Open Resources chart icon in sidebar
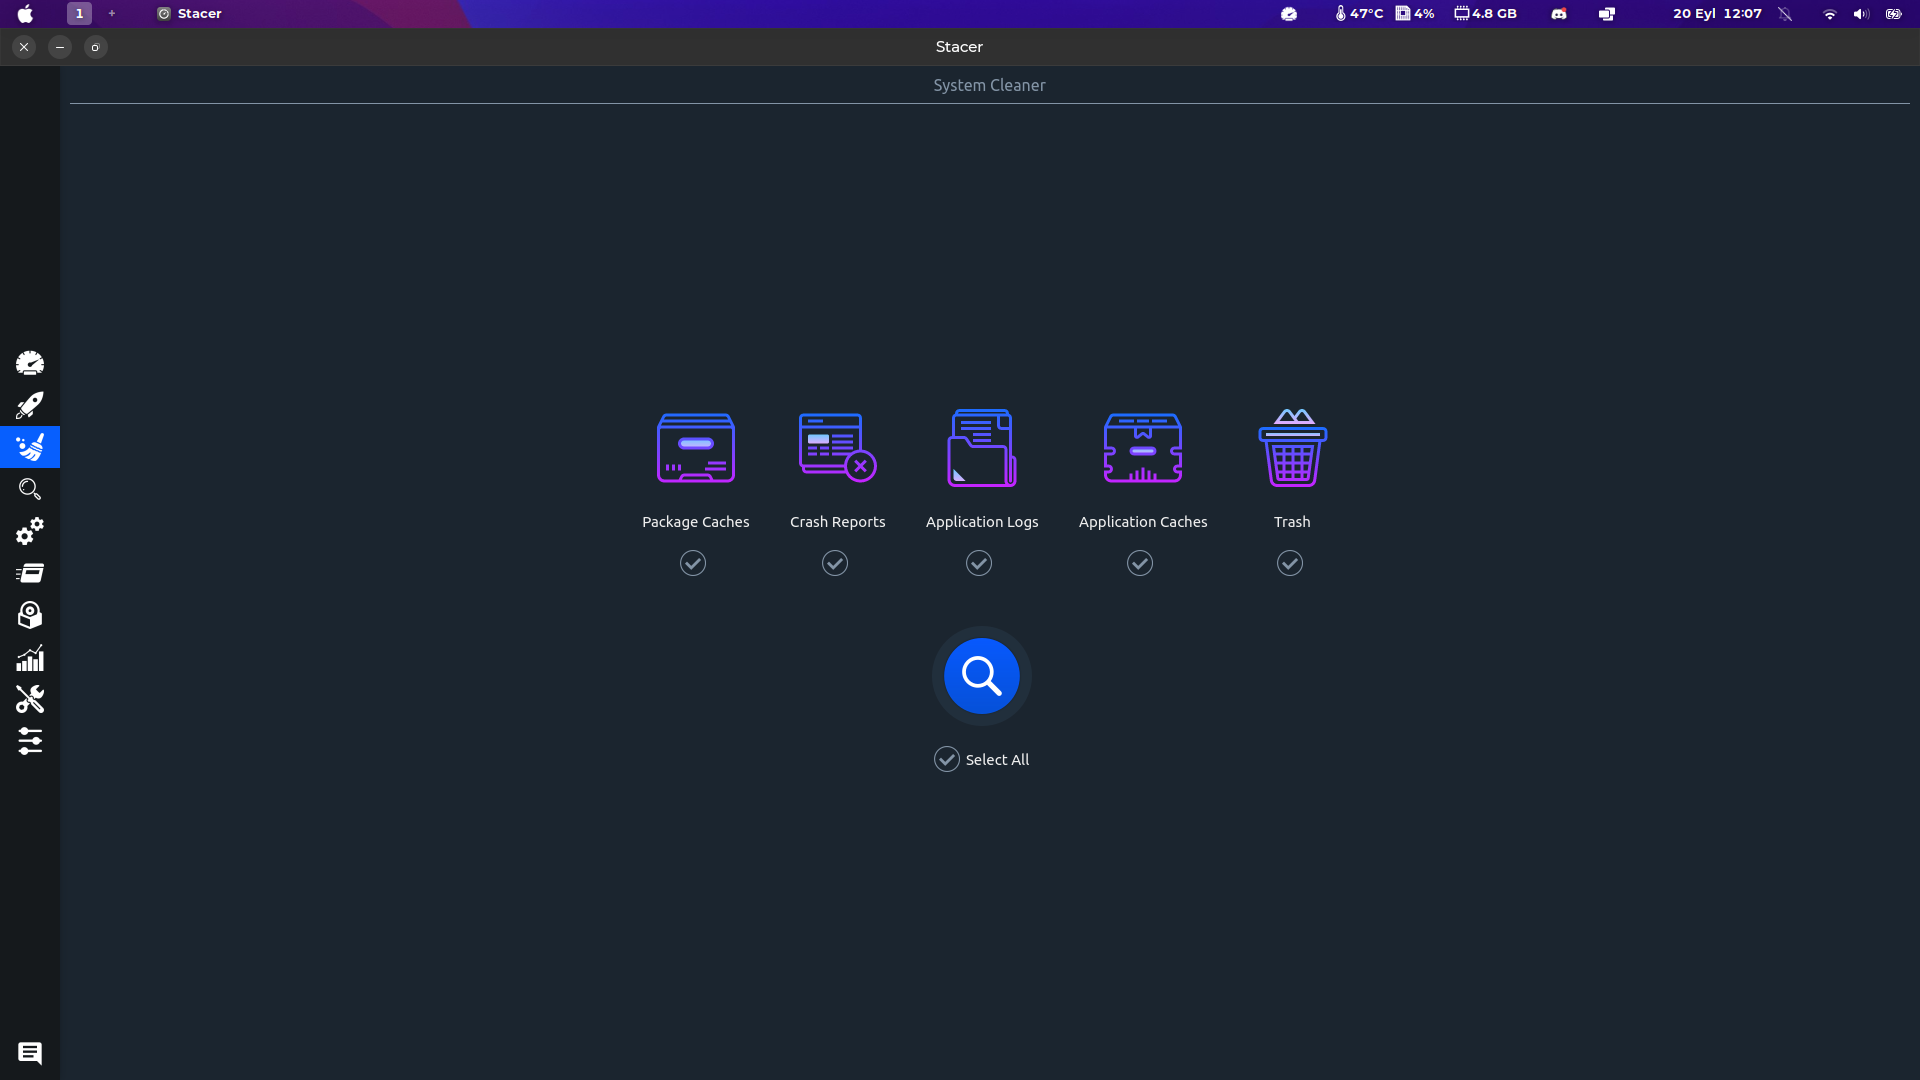Viewport: 1920px width, 1080px height. coord(30,658)
